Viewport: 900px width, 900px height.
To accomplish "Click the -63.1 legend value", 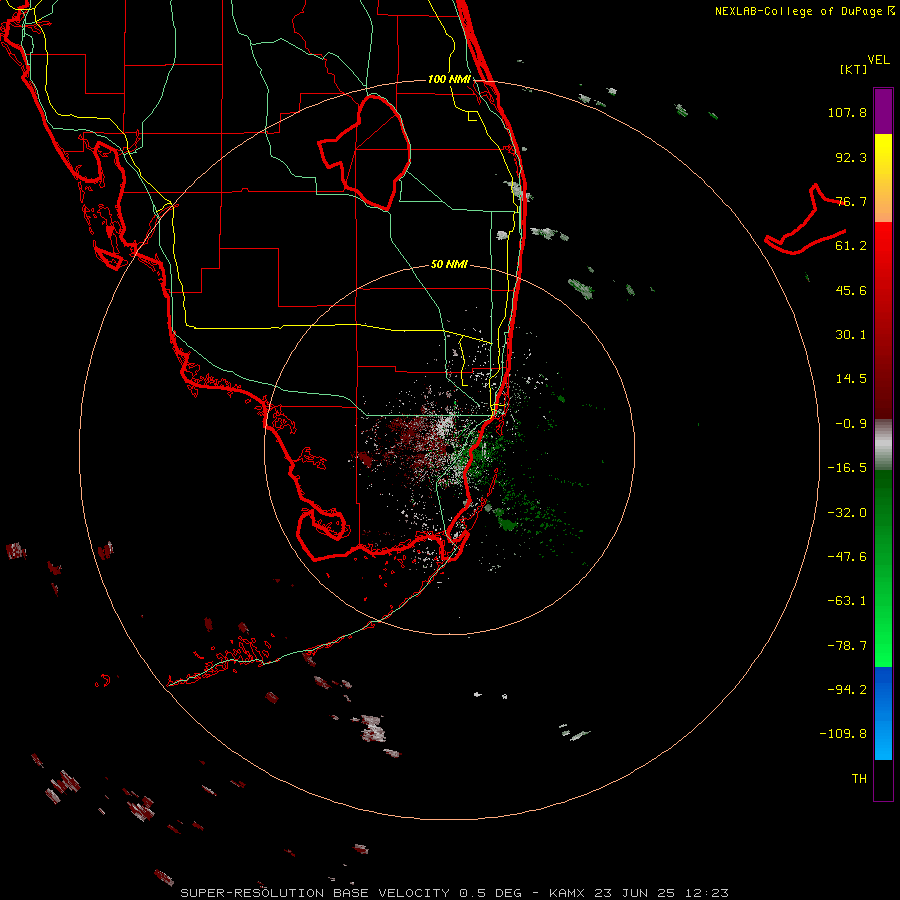I will (847, 601).
